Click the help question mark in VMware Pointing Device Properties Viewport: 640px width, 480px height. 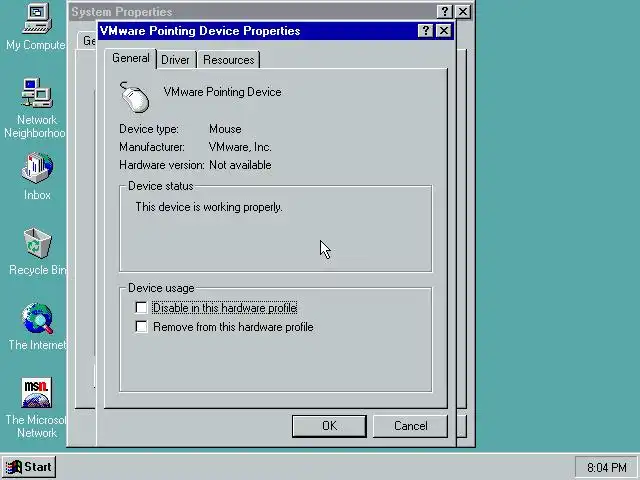[x=425, y=31]
